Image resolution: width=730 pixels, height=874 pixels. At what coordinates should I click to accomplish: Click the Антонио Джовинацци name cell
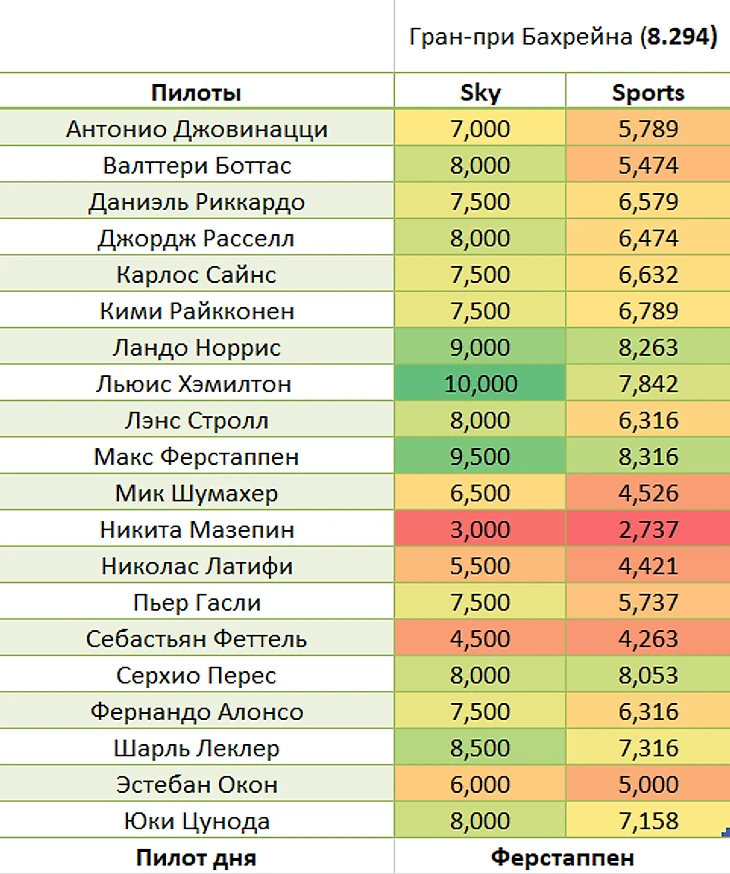[x=197, y=128]
